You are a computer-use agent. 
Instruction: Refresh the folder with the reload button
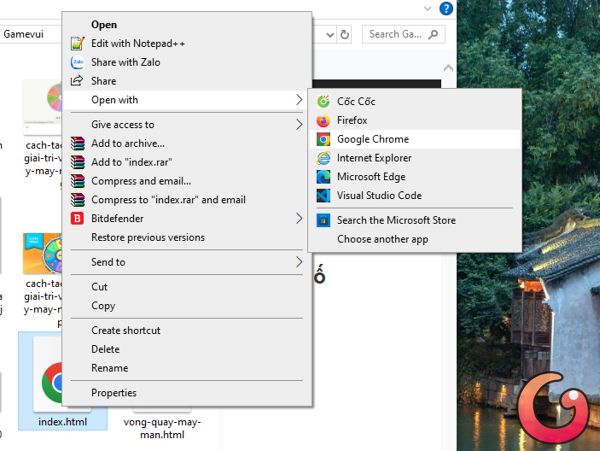[x=345, y=34]
